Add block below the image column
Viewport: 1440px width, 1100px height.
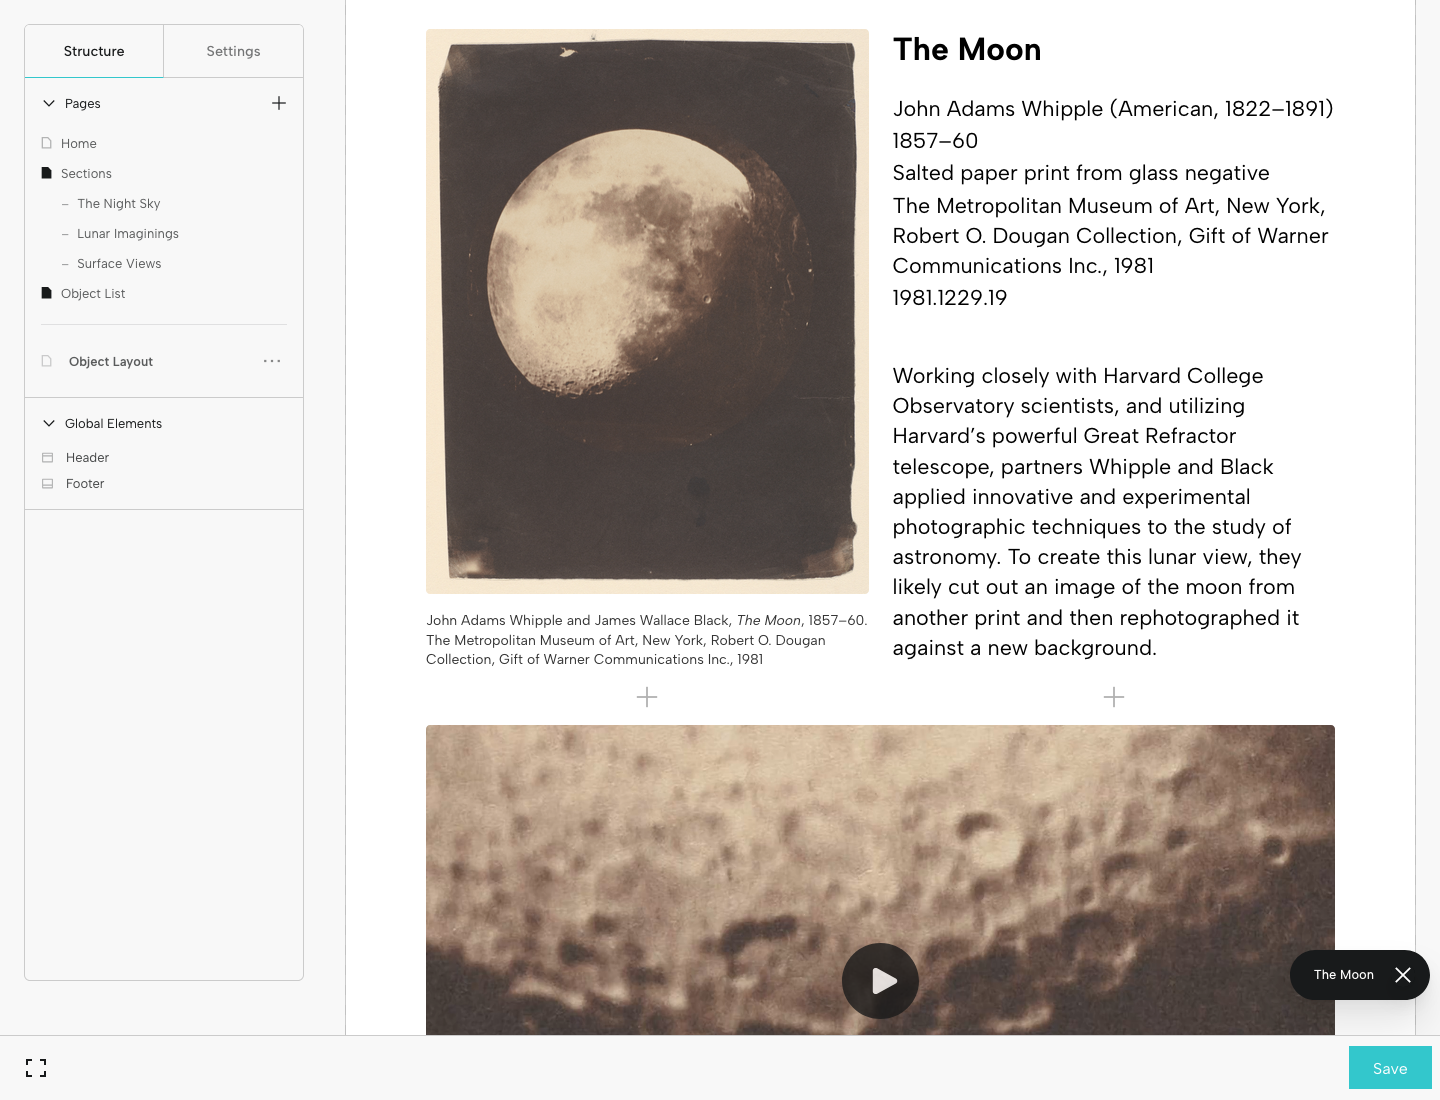point(647,697)
